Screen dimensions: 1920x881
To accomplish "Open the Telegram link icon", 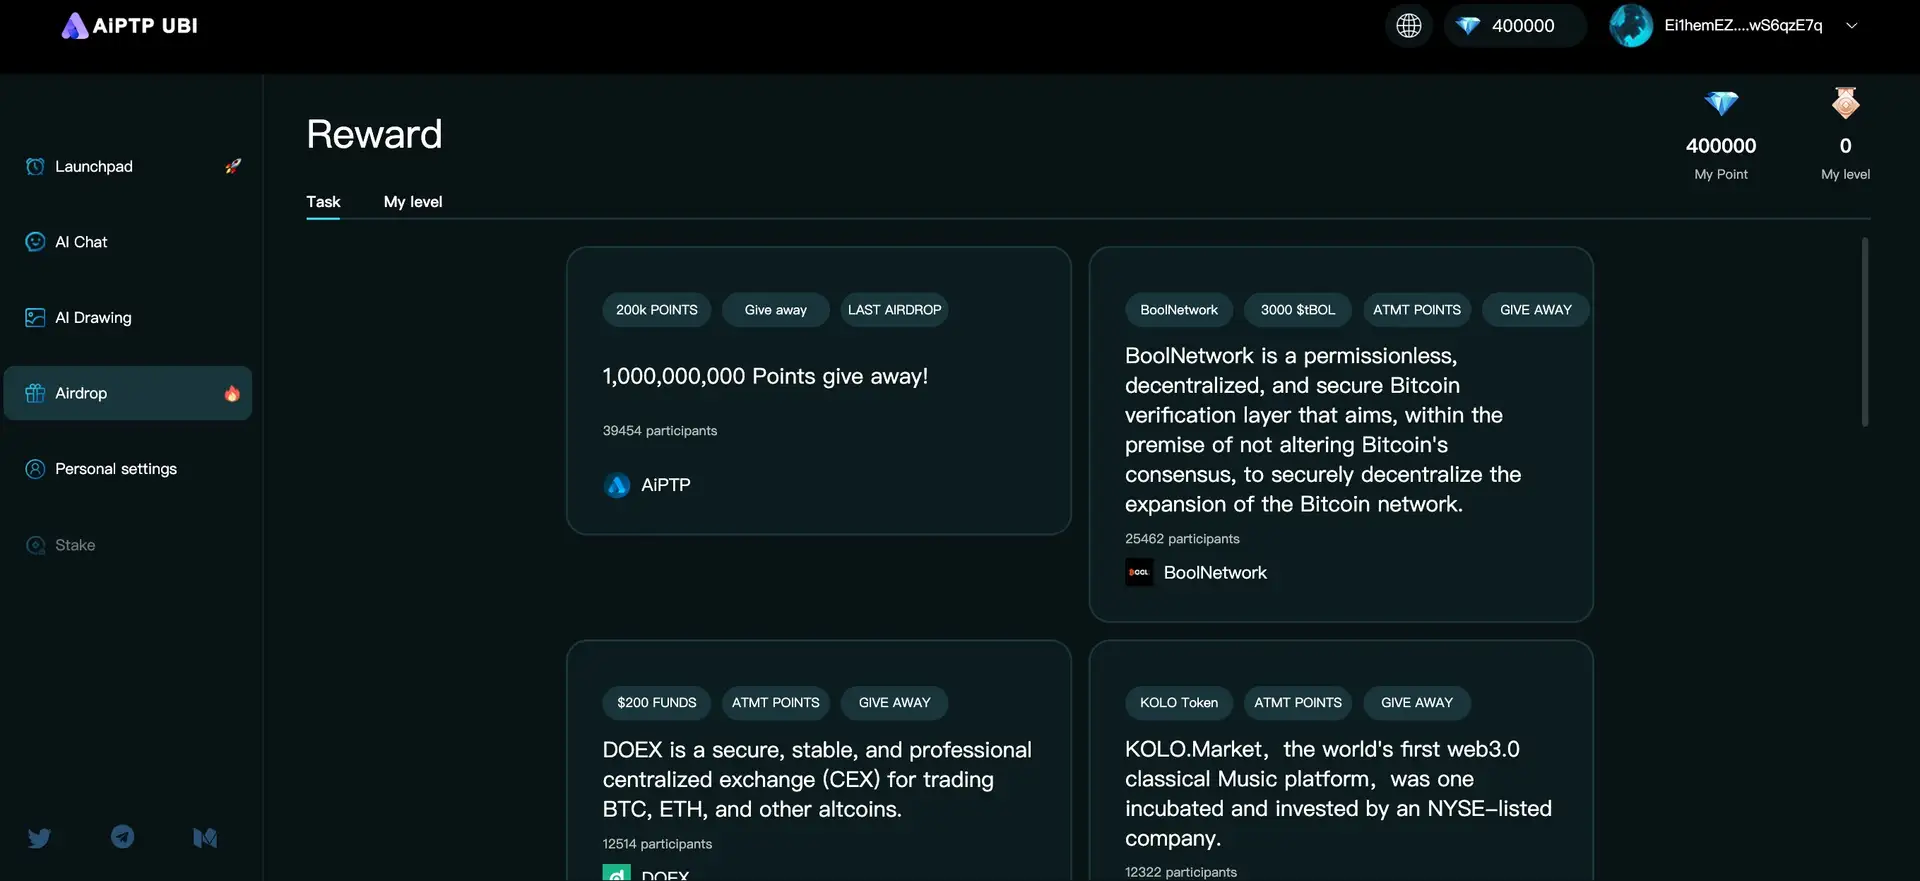I will [x=122, y=837].
